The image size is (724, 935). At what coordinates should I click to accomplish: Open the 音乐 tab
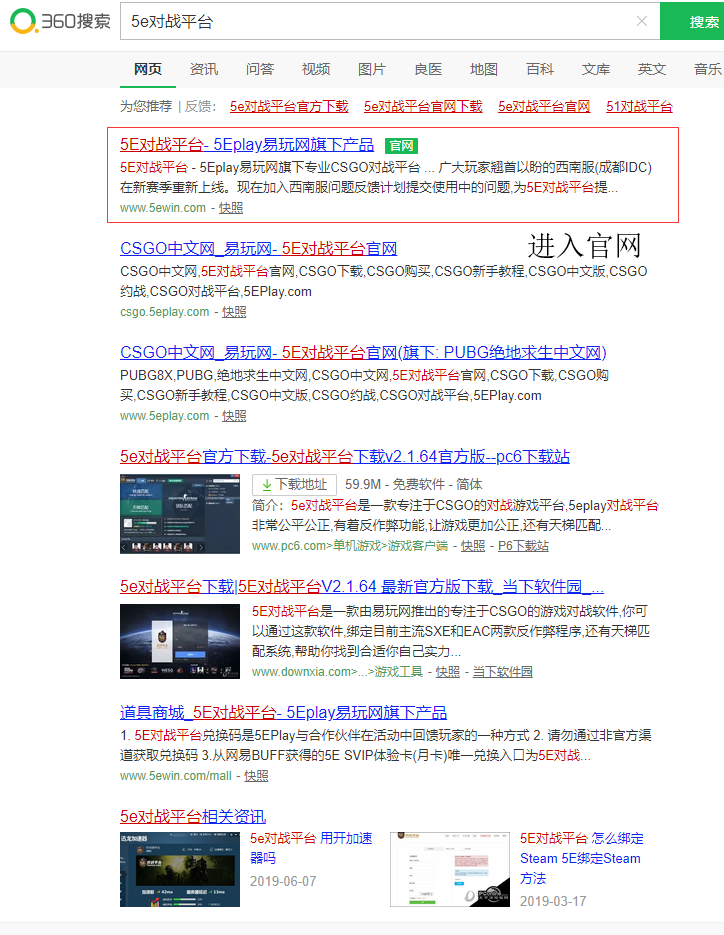click(708, 69)
